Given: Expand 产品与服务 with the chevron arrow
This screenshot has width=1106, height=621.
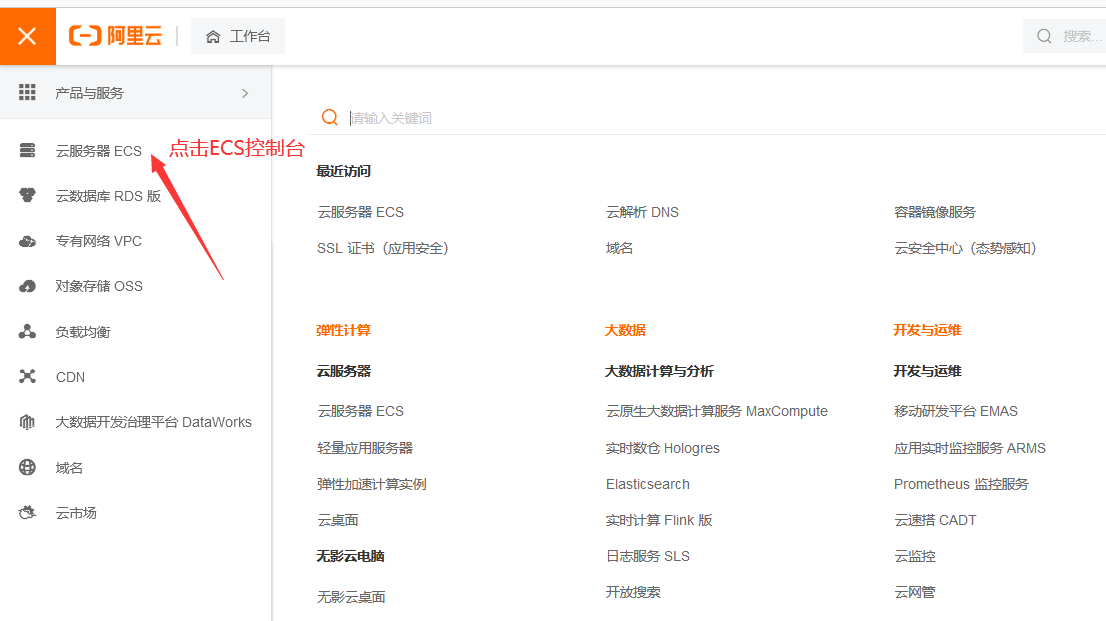Looking at the screenshot, I should point(245,93).
